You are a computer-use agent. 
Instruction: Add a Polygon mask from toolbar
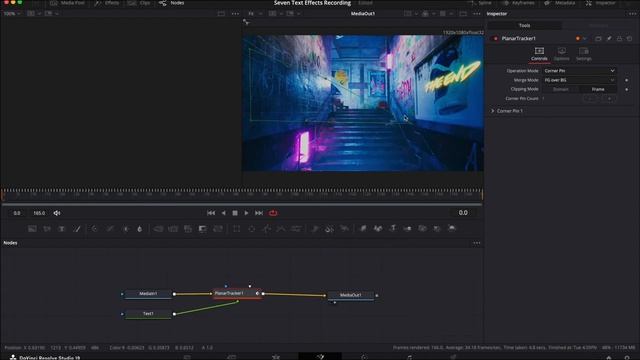point(266,229)
